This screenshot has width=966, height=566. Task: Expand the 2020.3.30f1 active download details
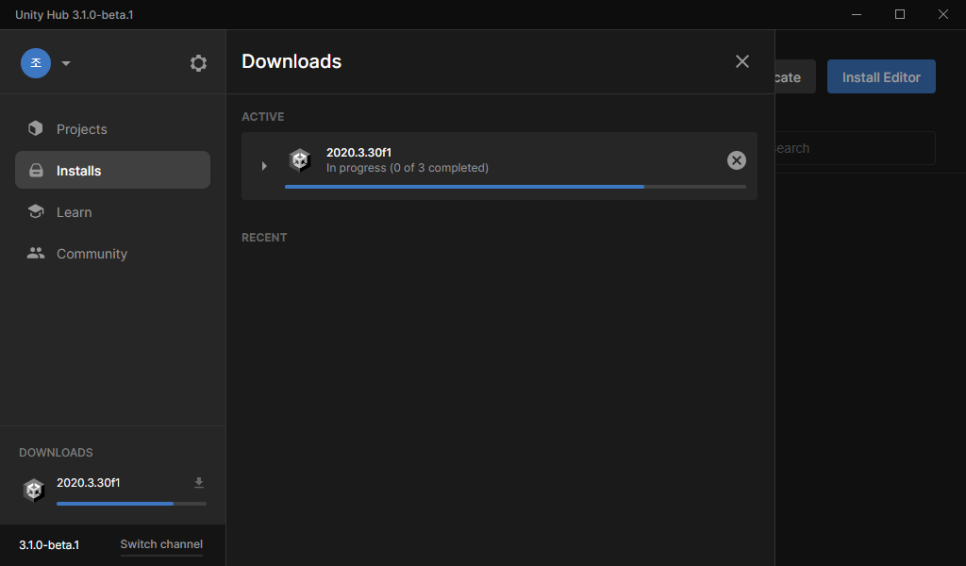[264, 166]
